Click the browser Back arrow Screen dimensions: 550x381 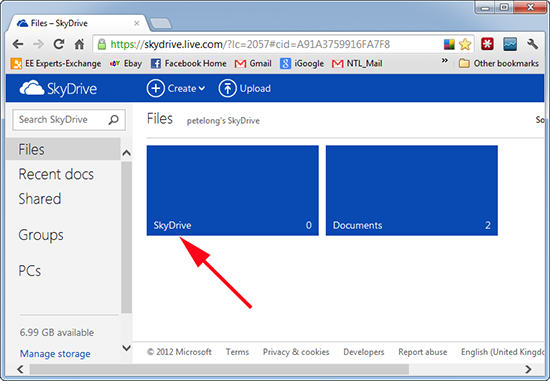point(18,44)
